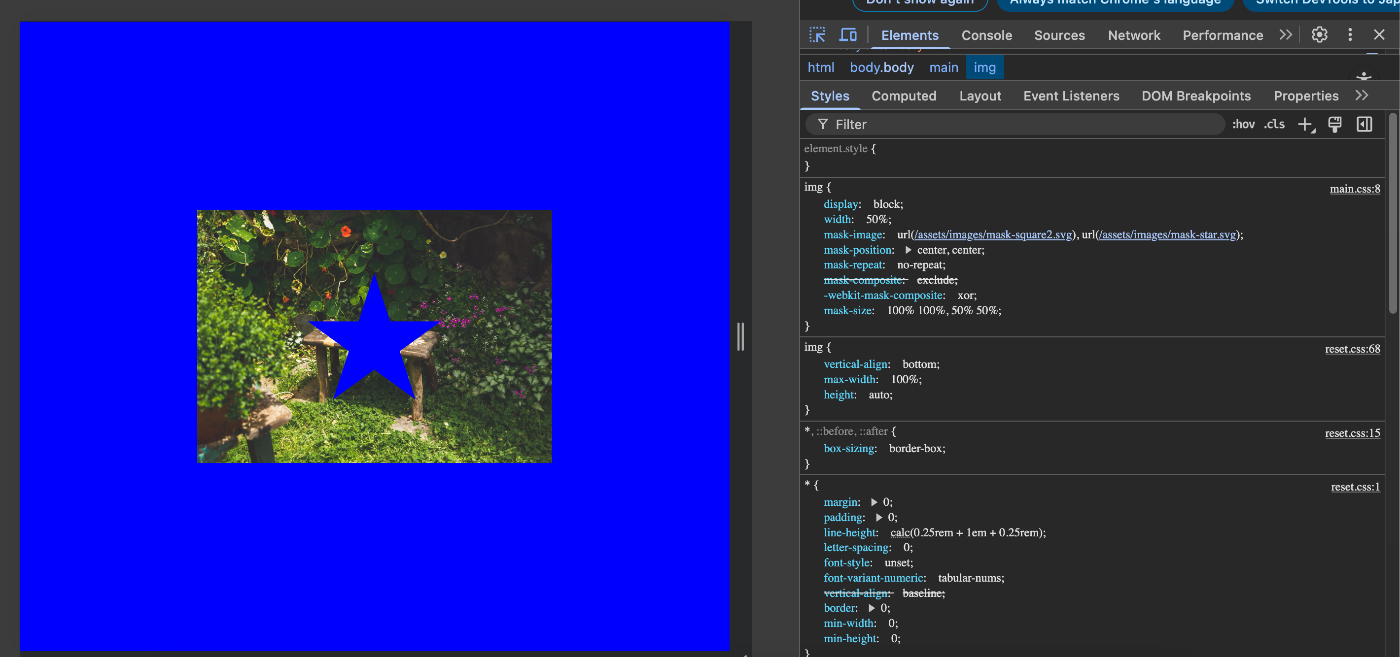1400x657 pixels.
Task: Open the reset.css:68 source link
Action: [x=1353, y=348]
